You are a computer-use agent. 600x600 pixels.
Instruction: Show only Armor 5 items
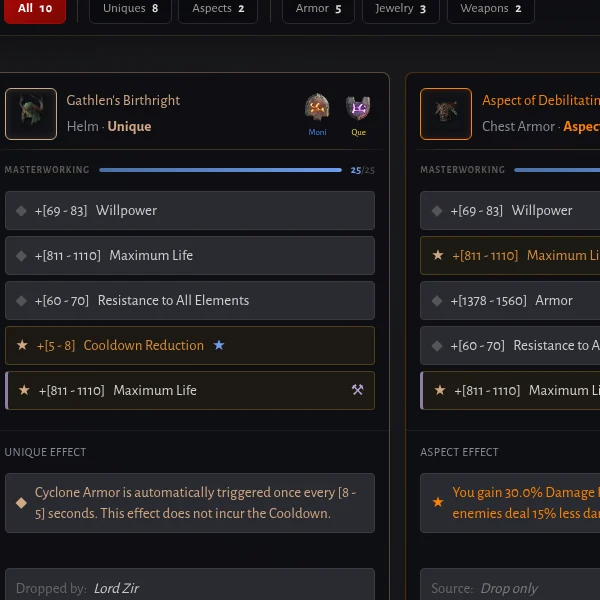[x=318, y=9]
